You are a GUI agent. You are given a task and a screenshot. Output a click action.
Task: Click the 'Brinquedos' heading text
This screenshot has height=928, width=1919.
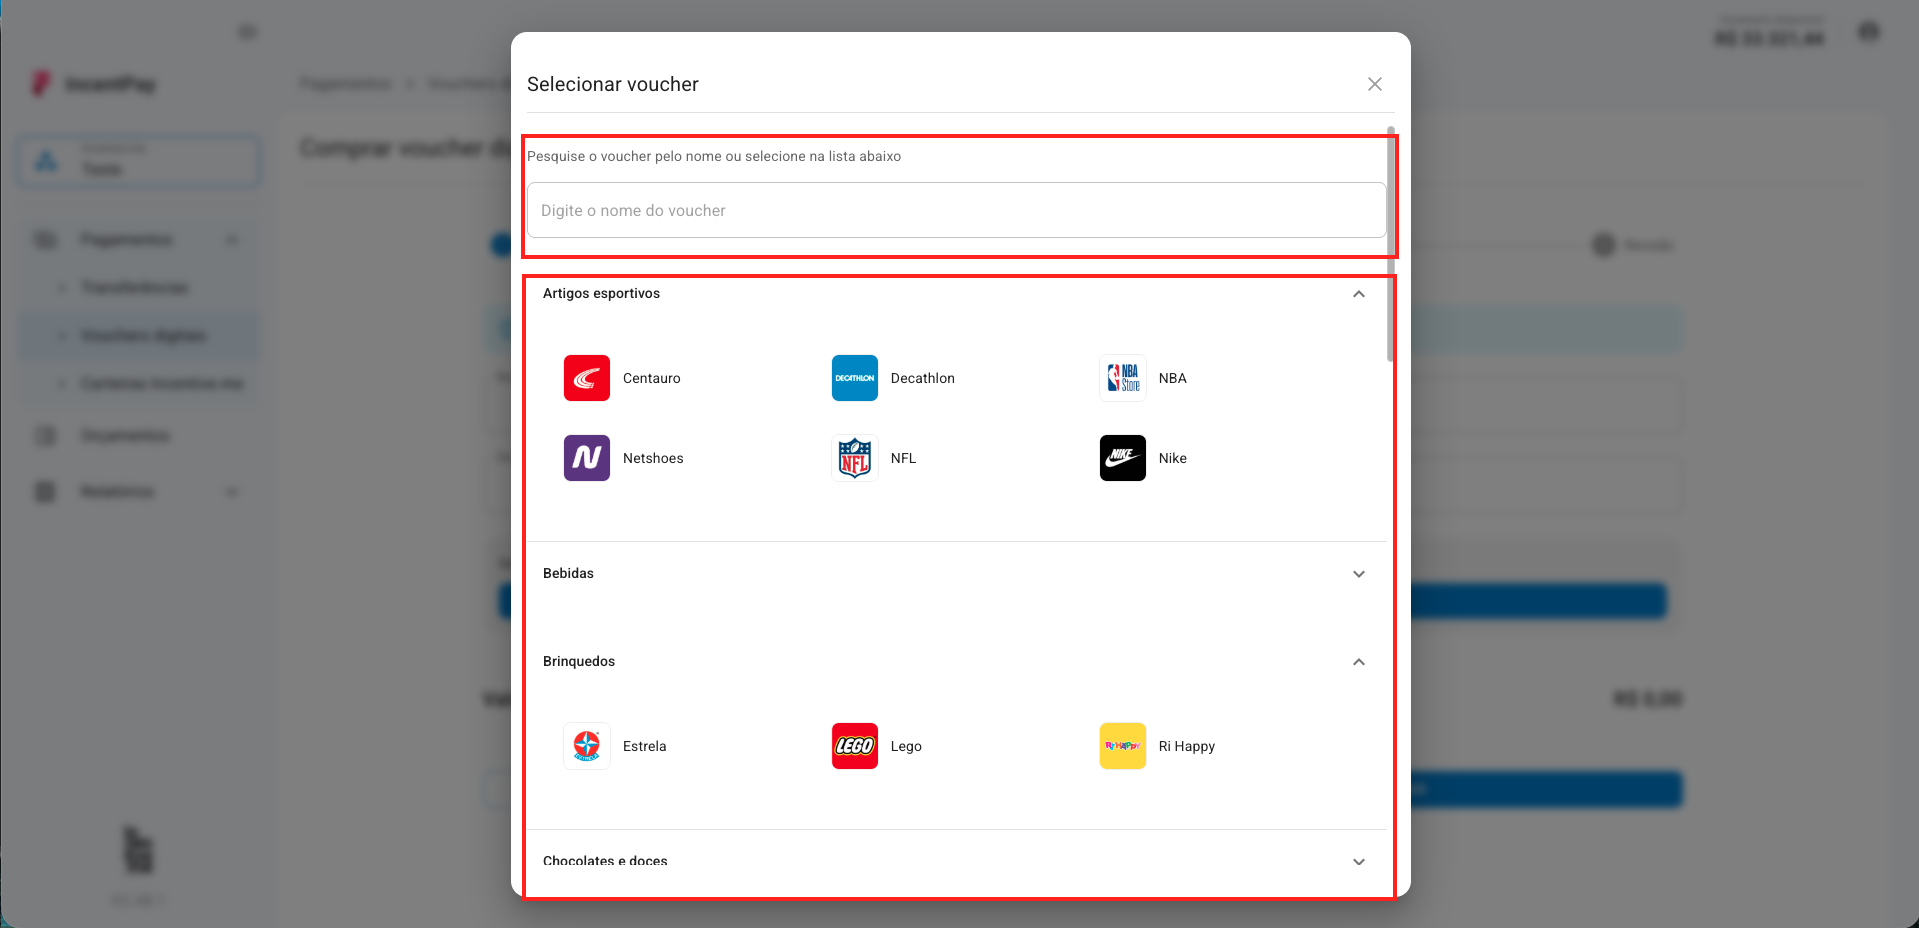click(579, 661)
